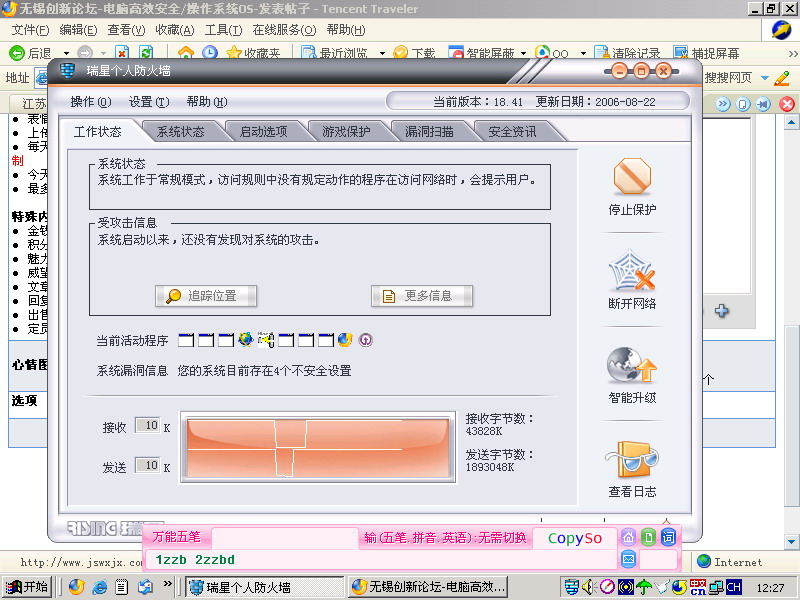
Task: Switch to Security News (安全资讯) tab
Action: (512, 132)
